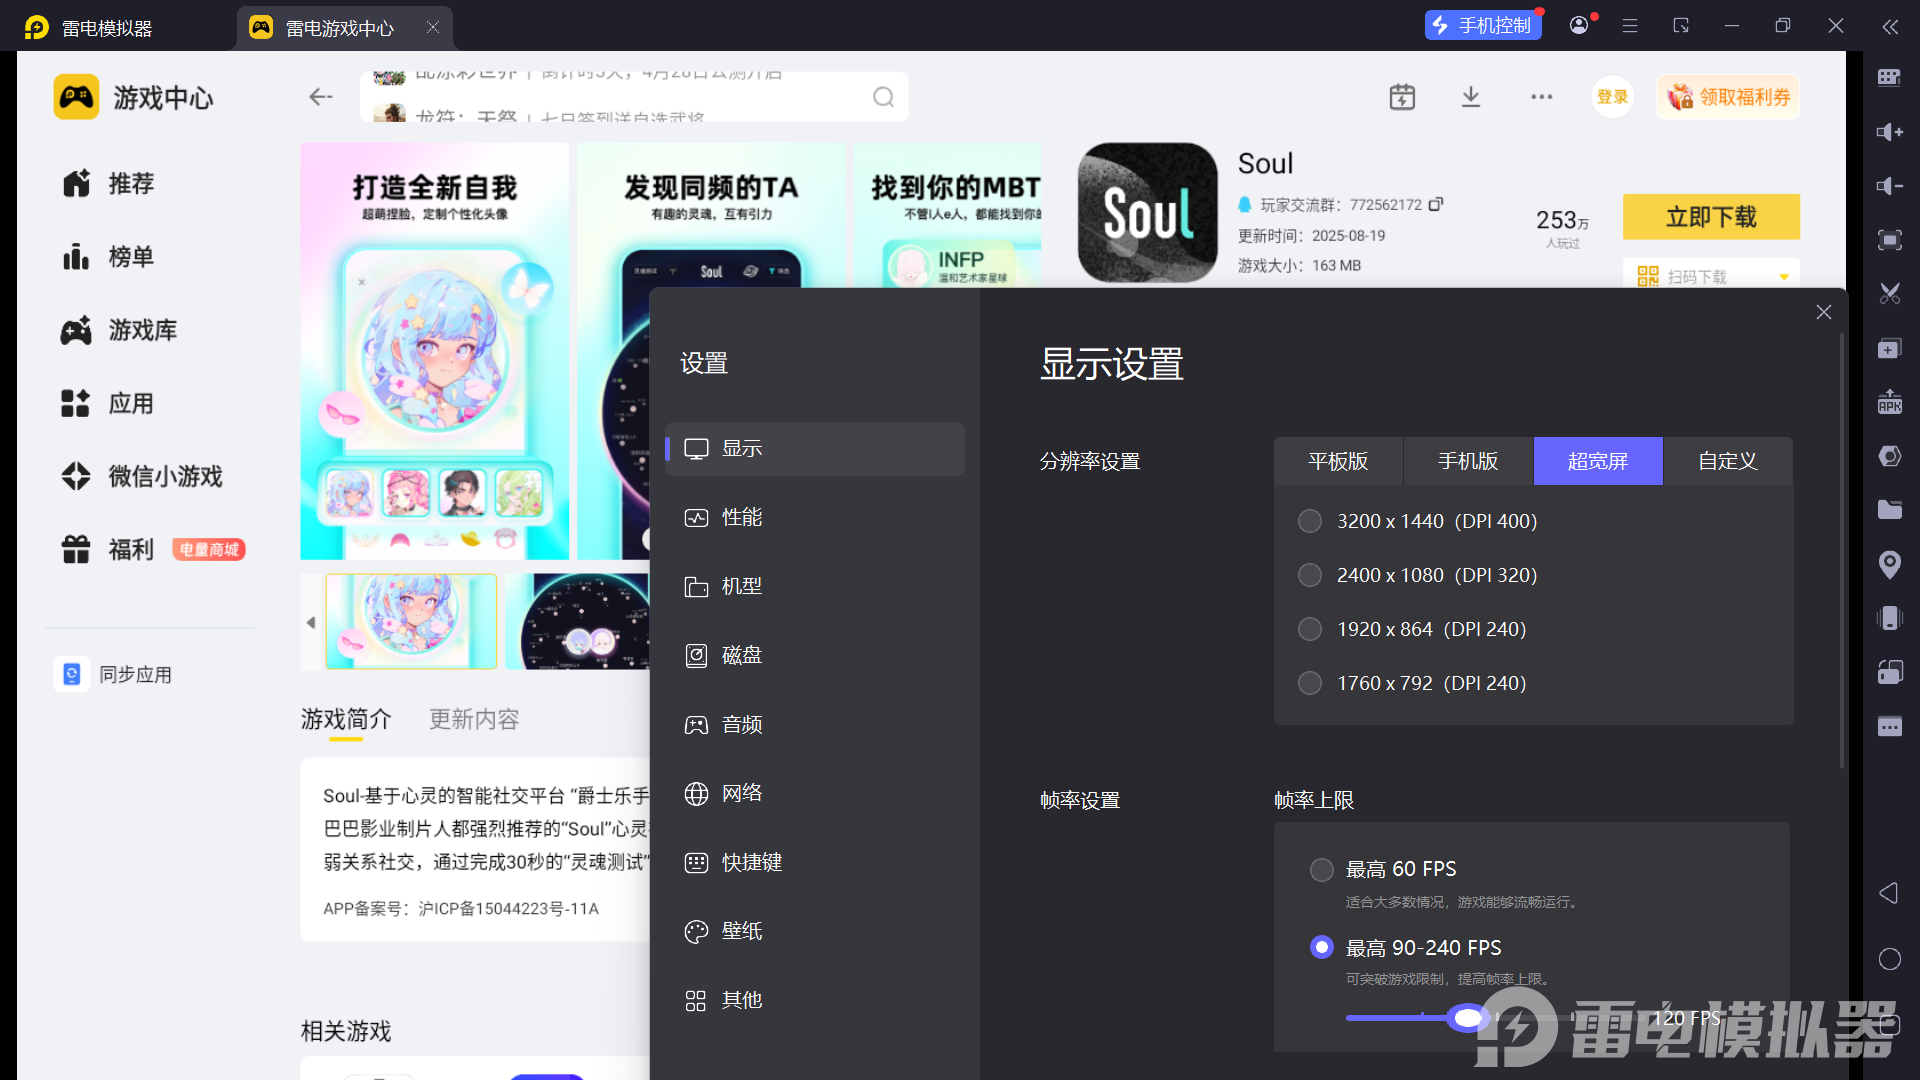Open the location pin tool
The width and height of the screenshot is (1920, 1080).
(x=1889, y=564)
